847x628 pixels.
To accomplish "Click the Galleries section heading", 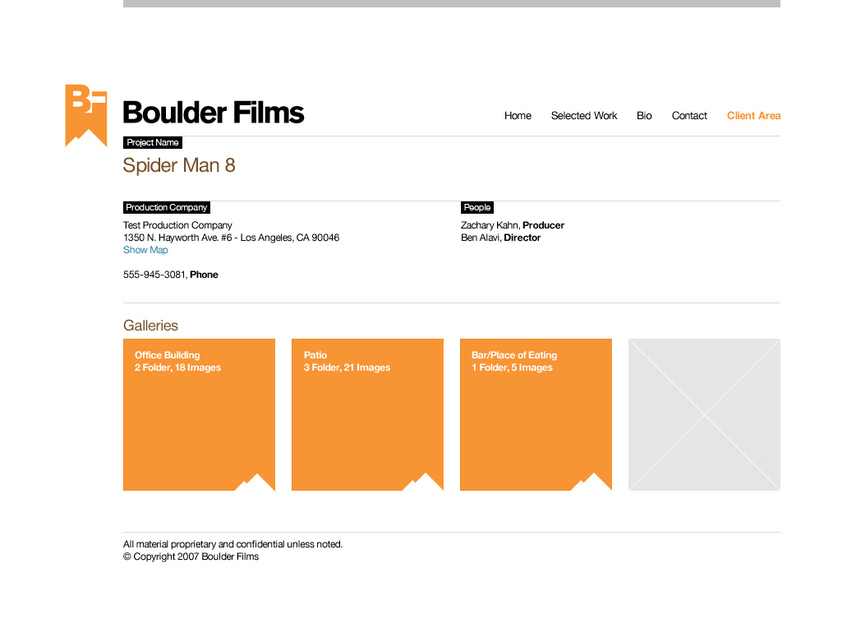I will (x=150, y=325).
